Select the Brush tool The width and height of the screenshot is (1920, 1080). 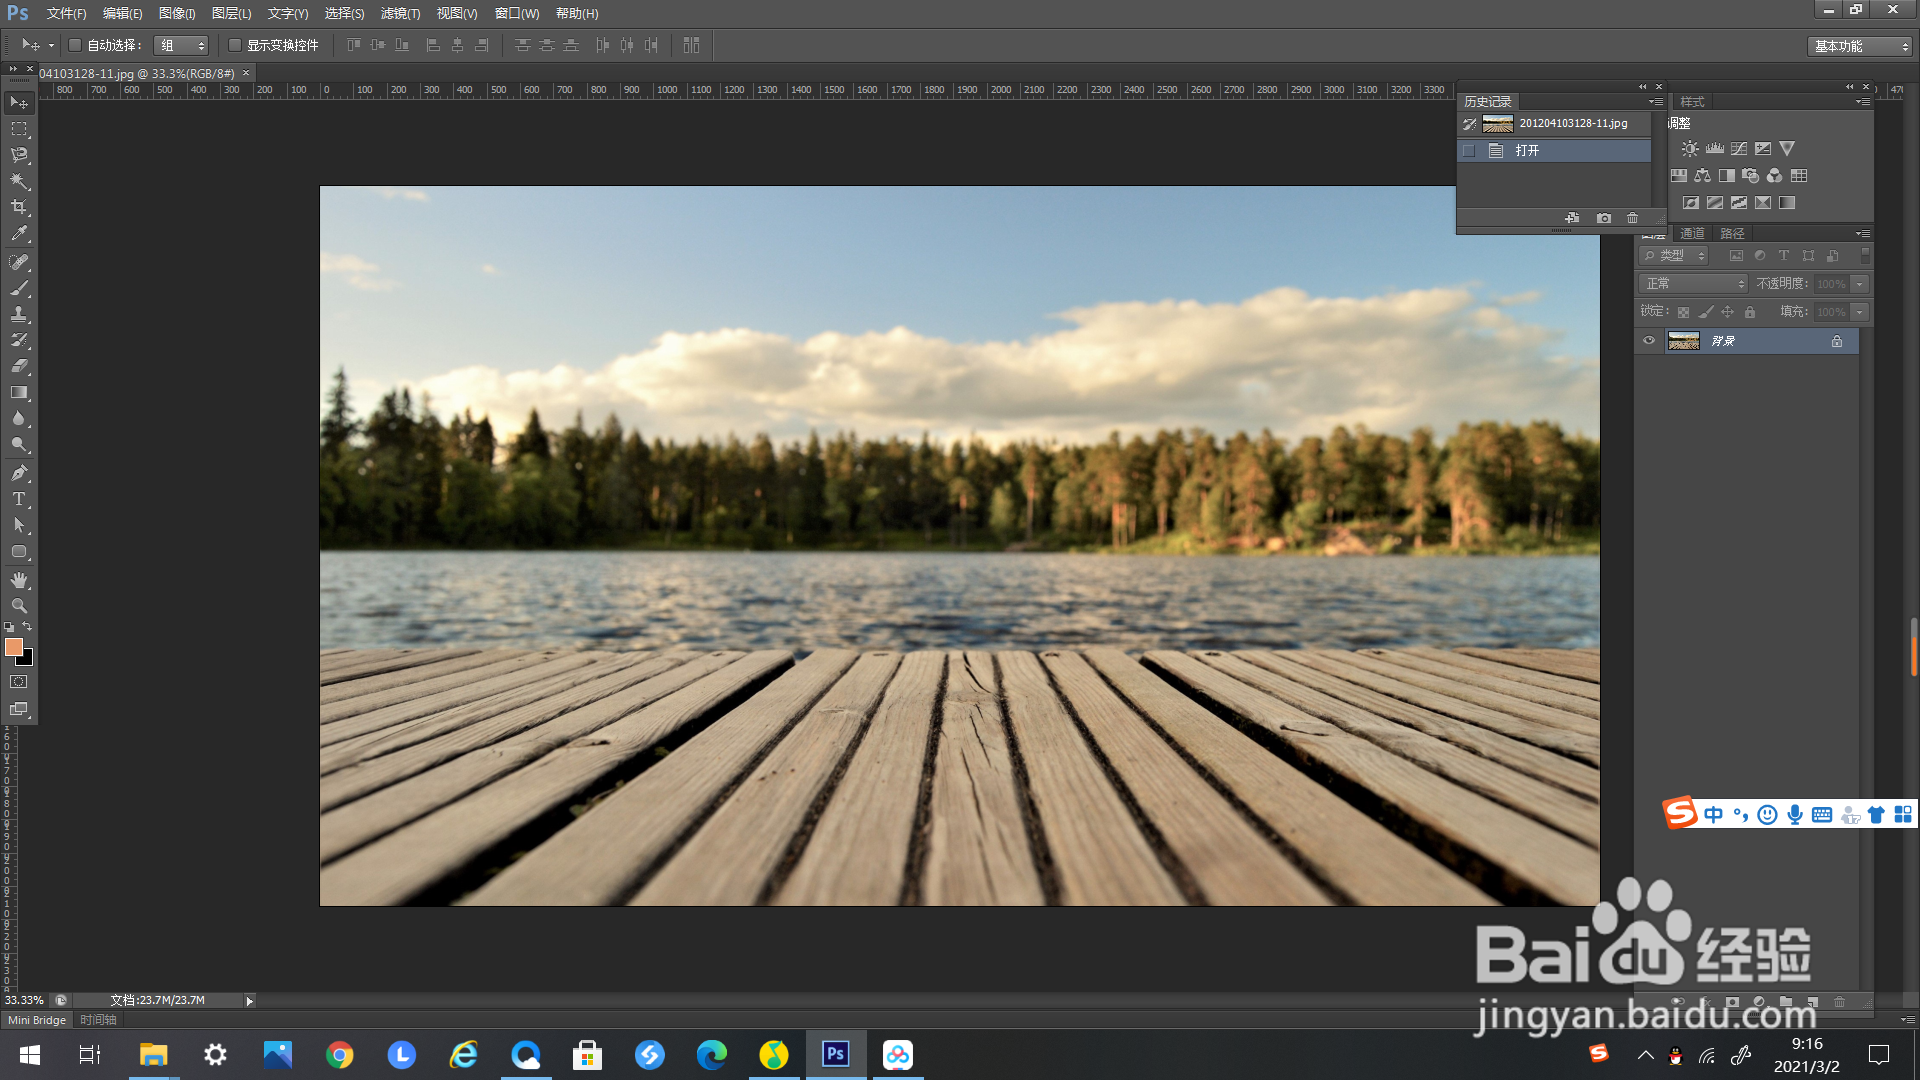click(19, 288)
